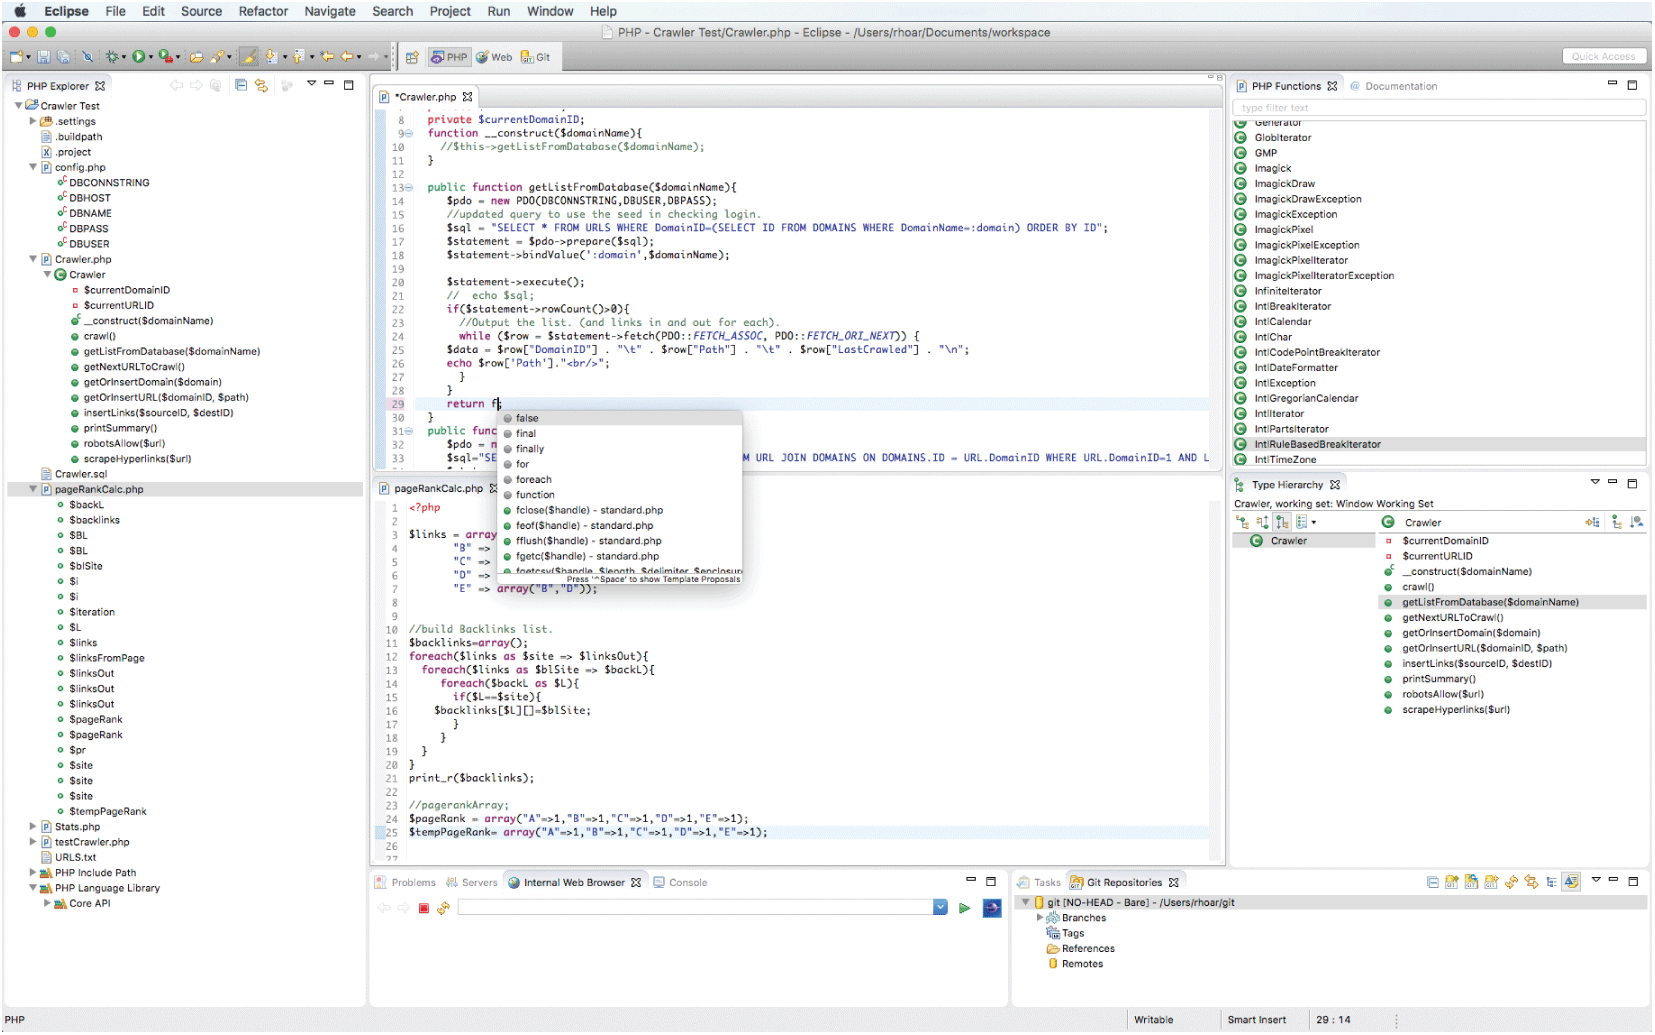This screenshot has width=1655, height=1035.
Task: Click the Open Perspective icon
Action: click(412, 57)
